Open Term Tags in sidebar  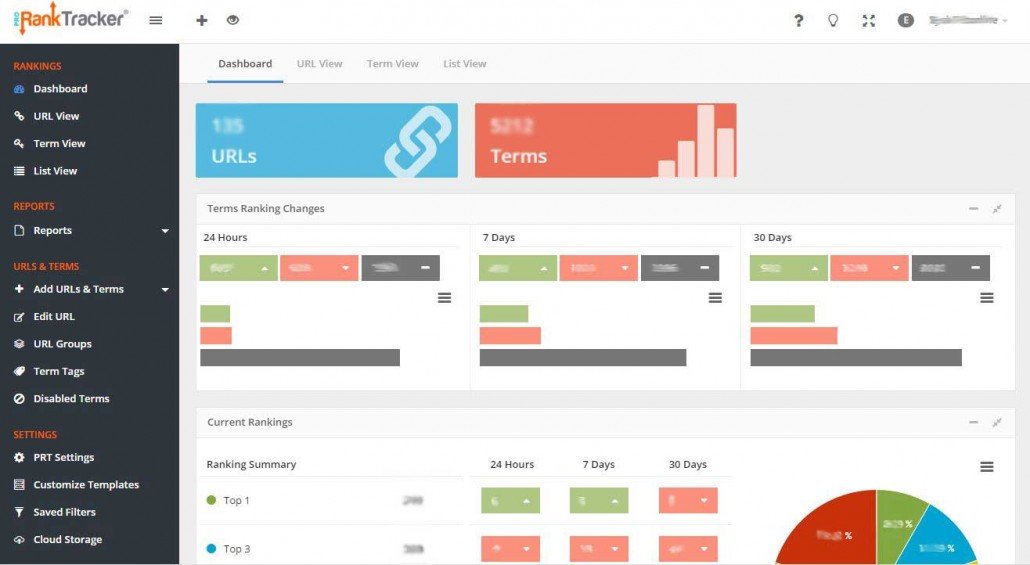tap(58, 371)
